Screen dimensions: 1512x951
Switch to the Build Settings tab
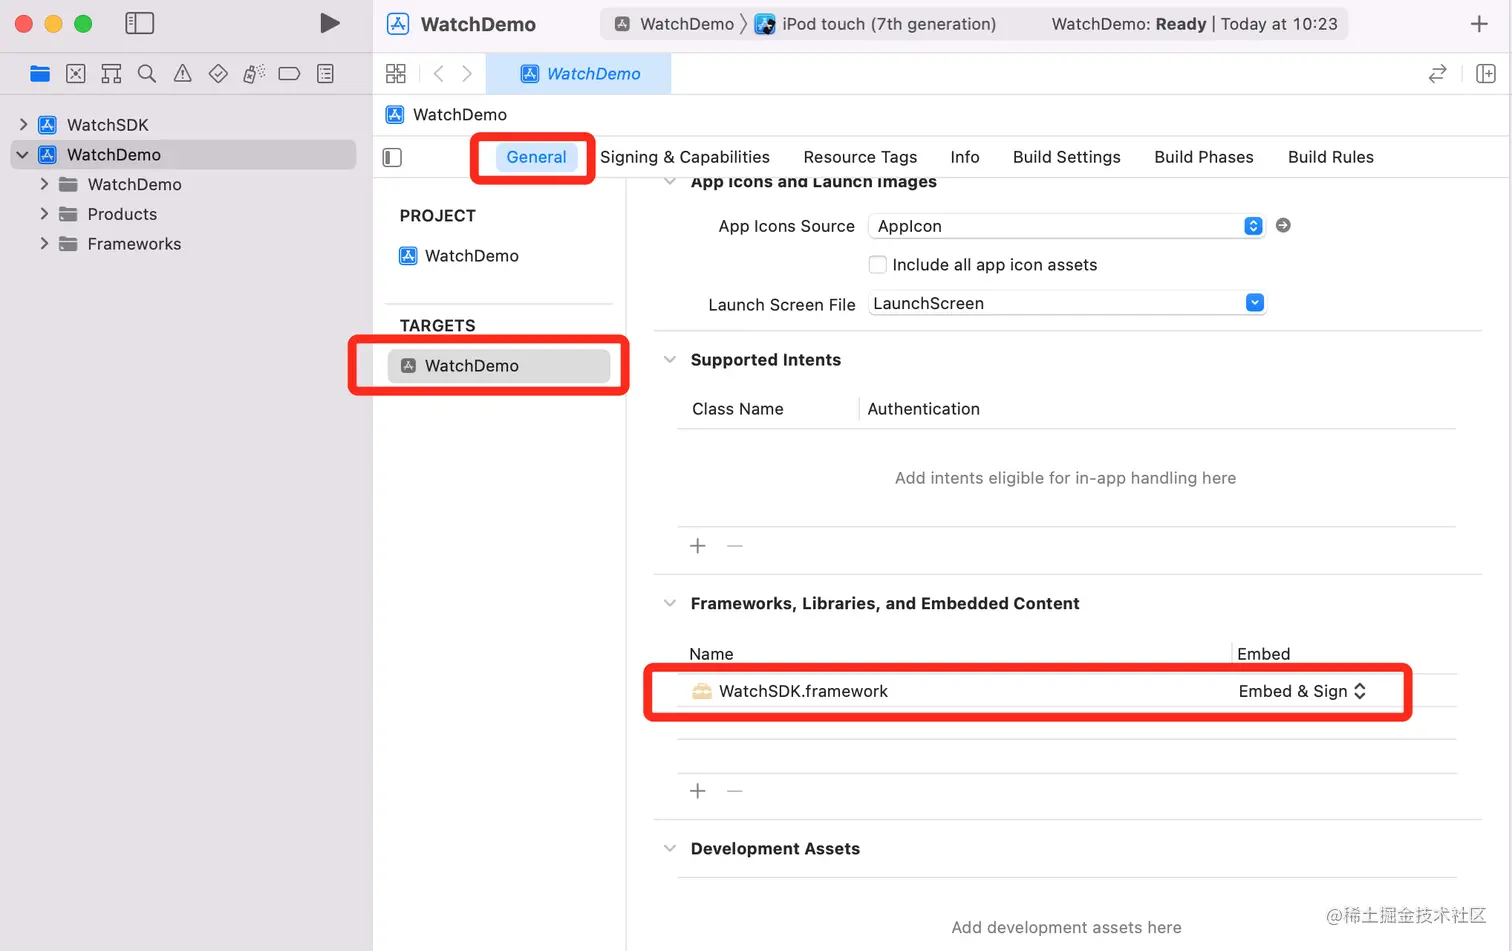1067,157
